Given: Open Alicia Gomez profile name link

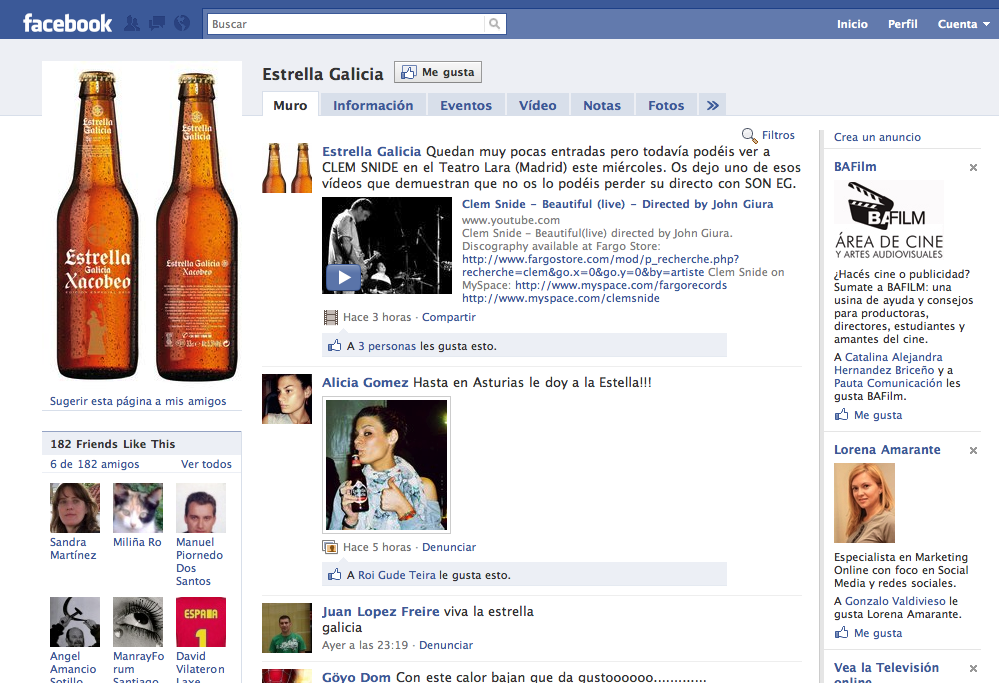Looking at the screenshot, I should tap(365, 382).
